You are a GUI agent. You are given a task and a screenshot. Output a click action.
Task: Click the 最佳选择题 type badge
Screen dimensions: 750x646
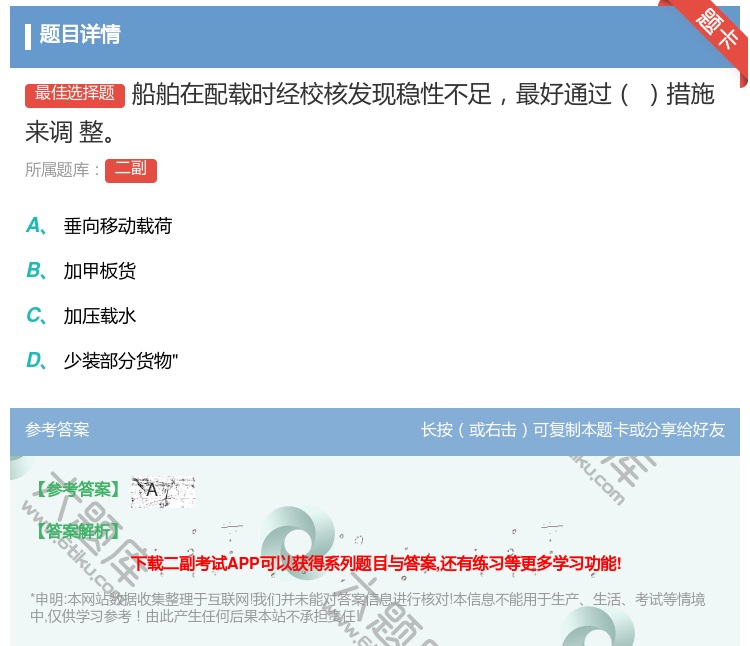click(x=75, y=94)
